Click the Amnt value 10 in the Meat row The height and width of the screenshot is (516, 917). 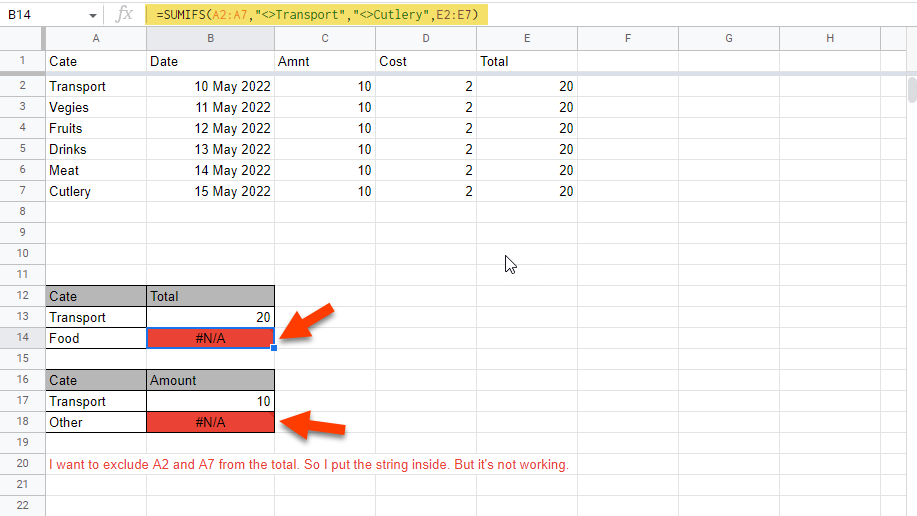pyautogui.click(x=325, y=170)
